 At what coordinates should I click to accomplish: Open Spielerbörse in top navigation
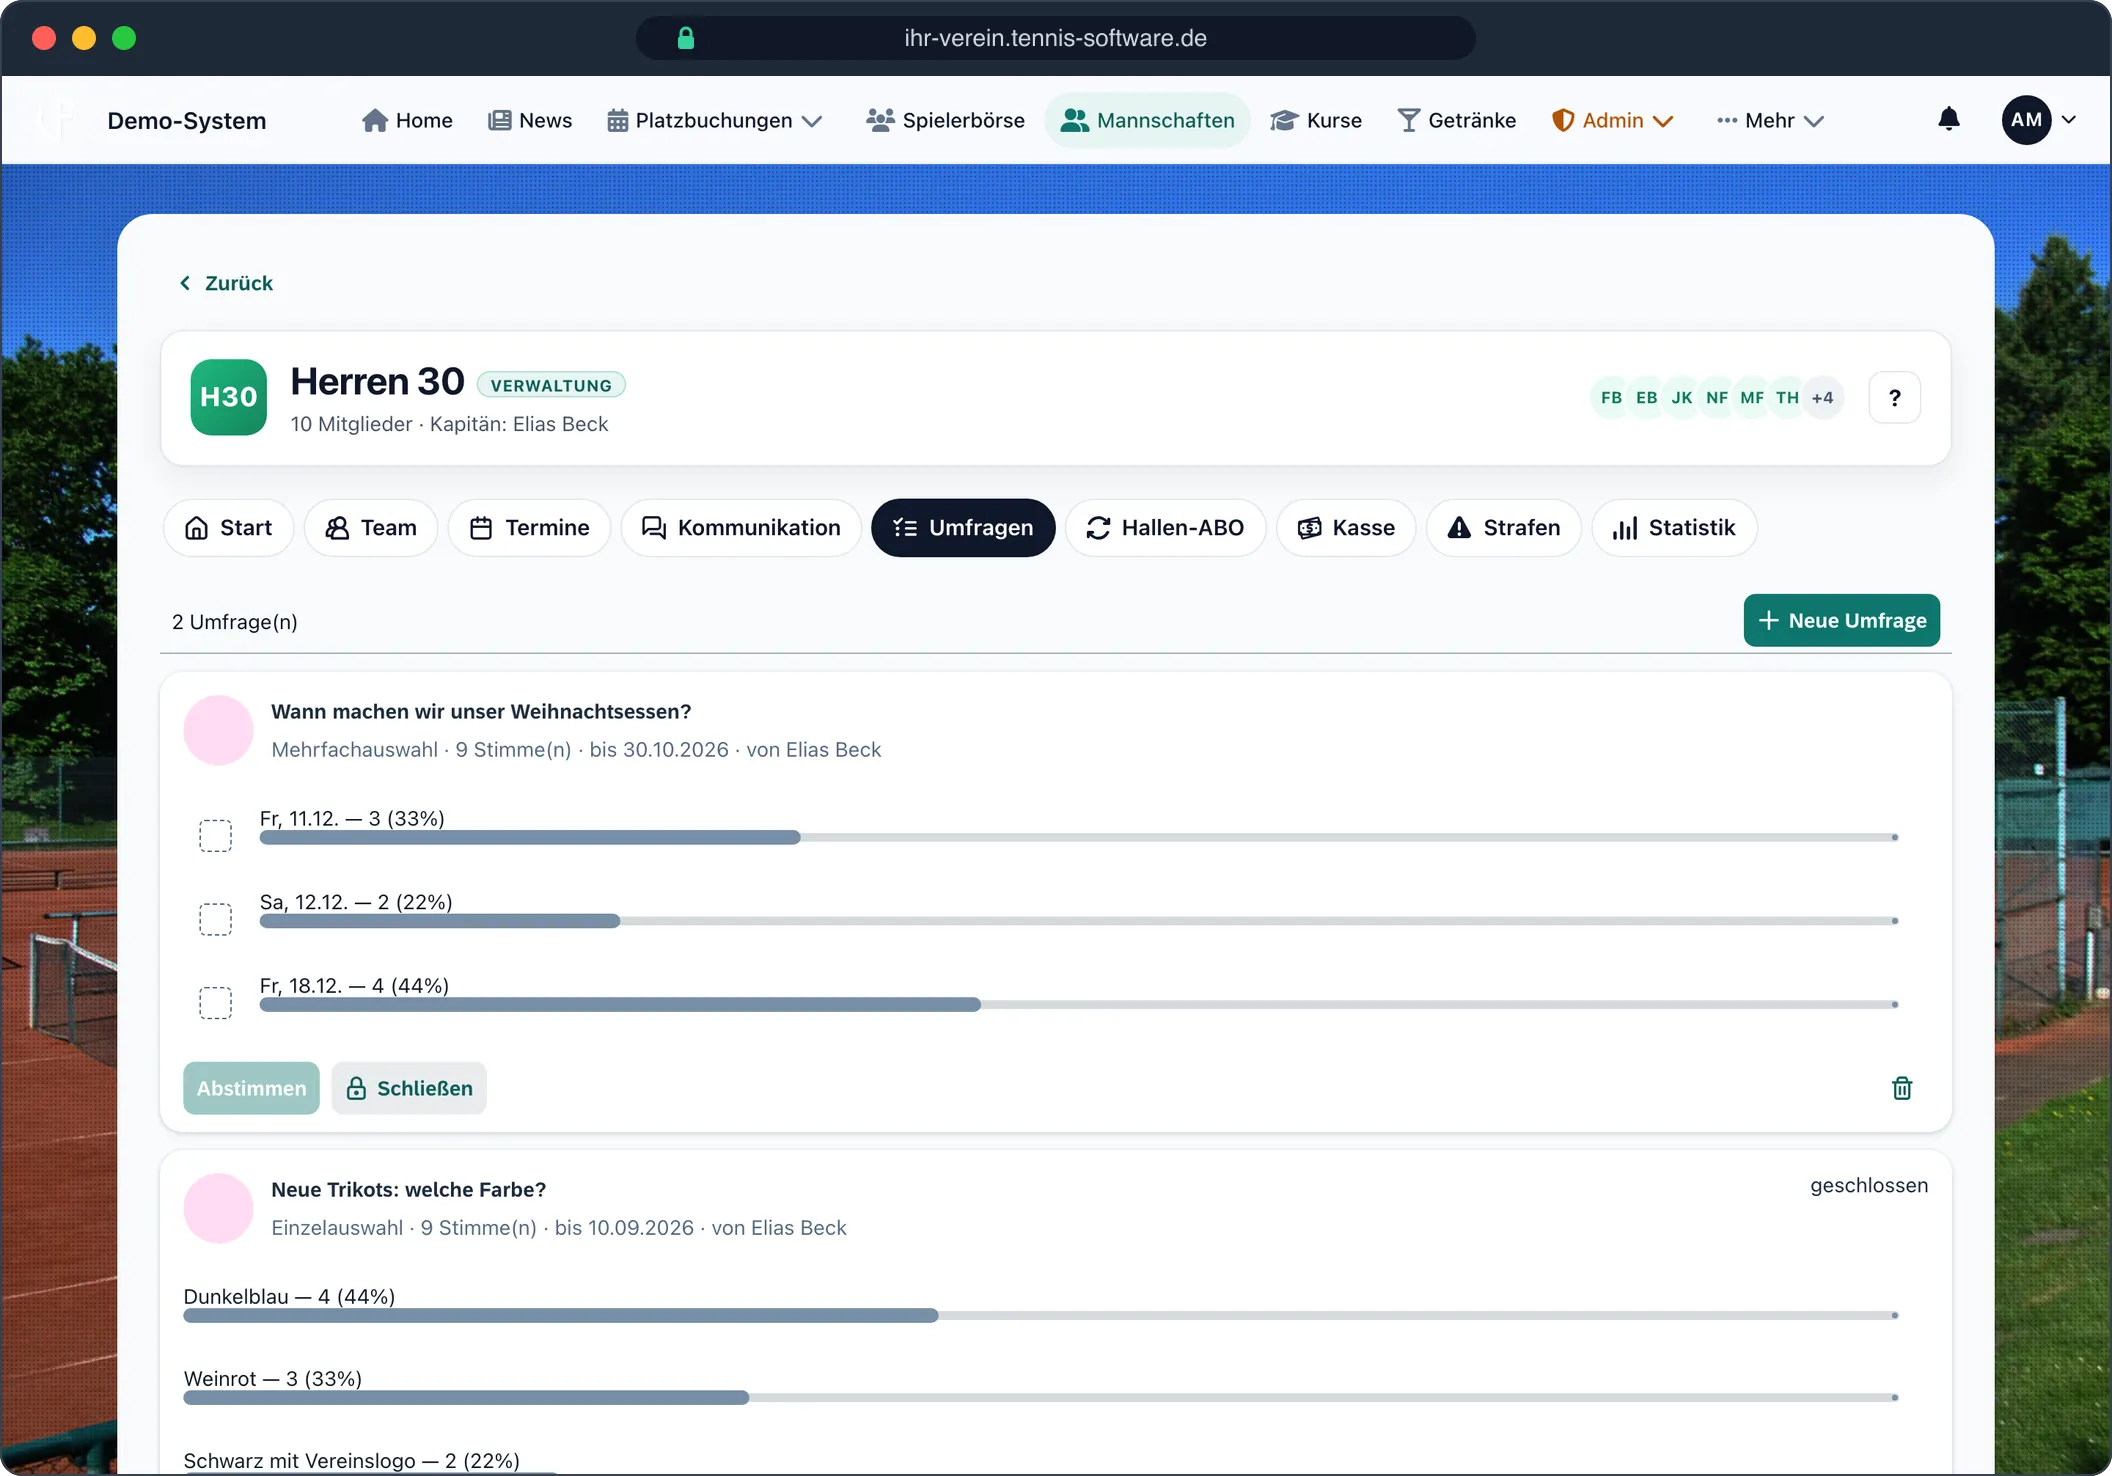click(x=945, y=120)
